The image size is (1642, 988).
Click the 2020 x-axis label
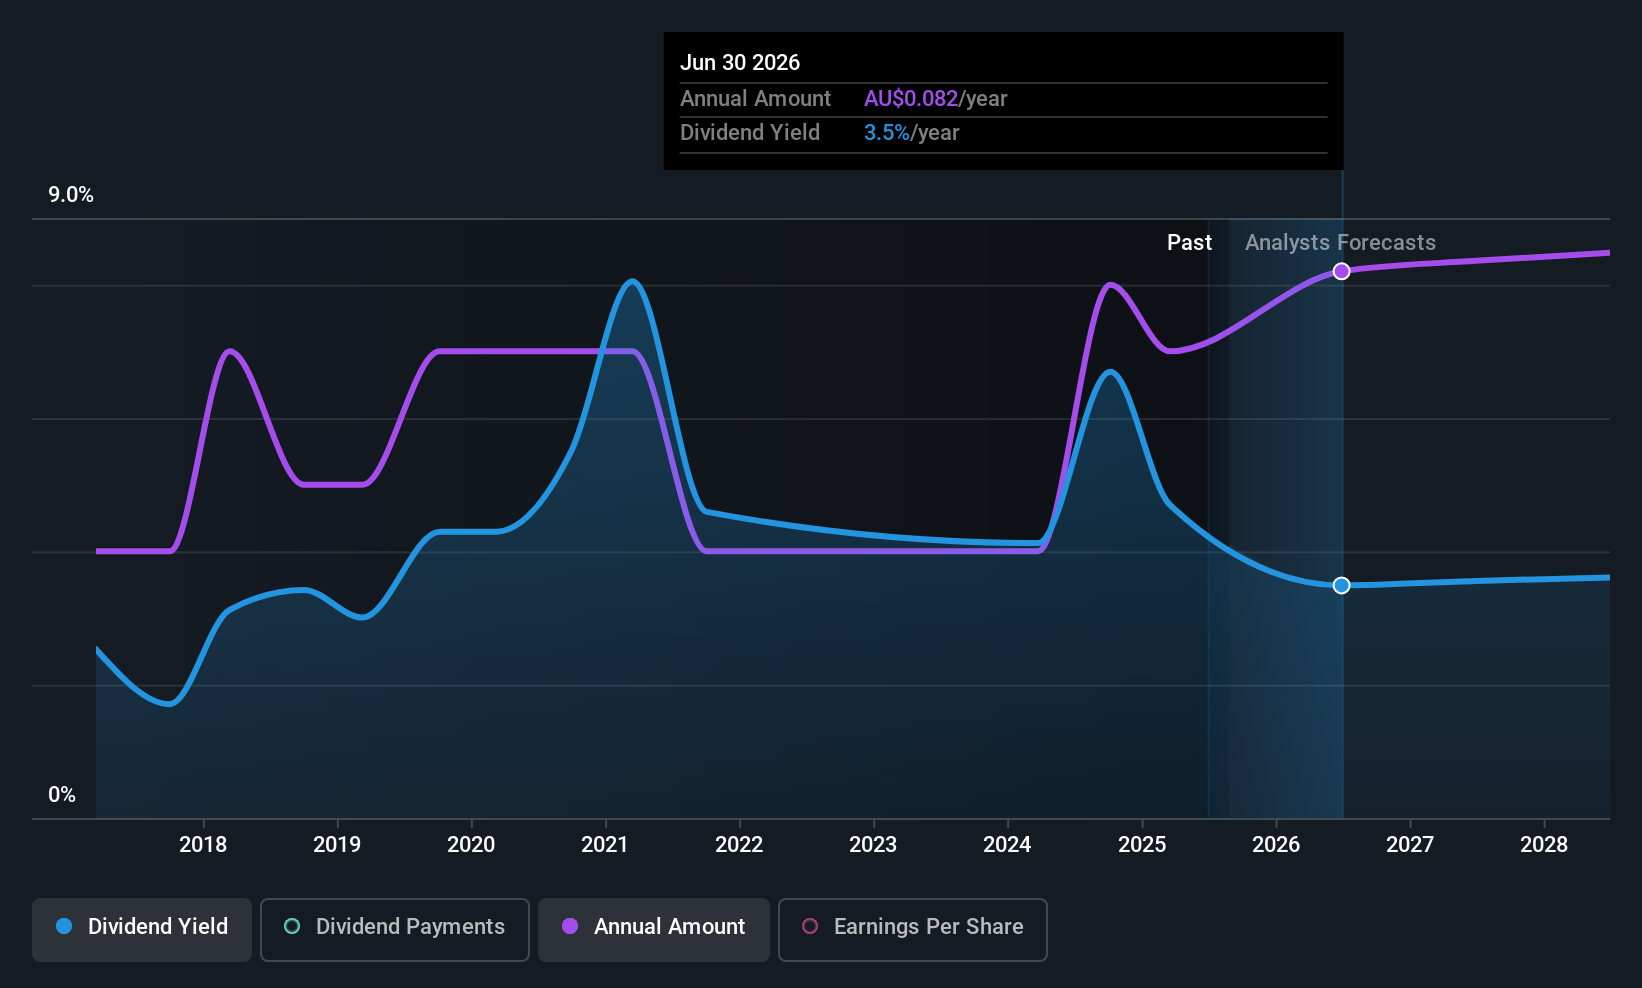(x=471, y=845)
